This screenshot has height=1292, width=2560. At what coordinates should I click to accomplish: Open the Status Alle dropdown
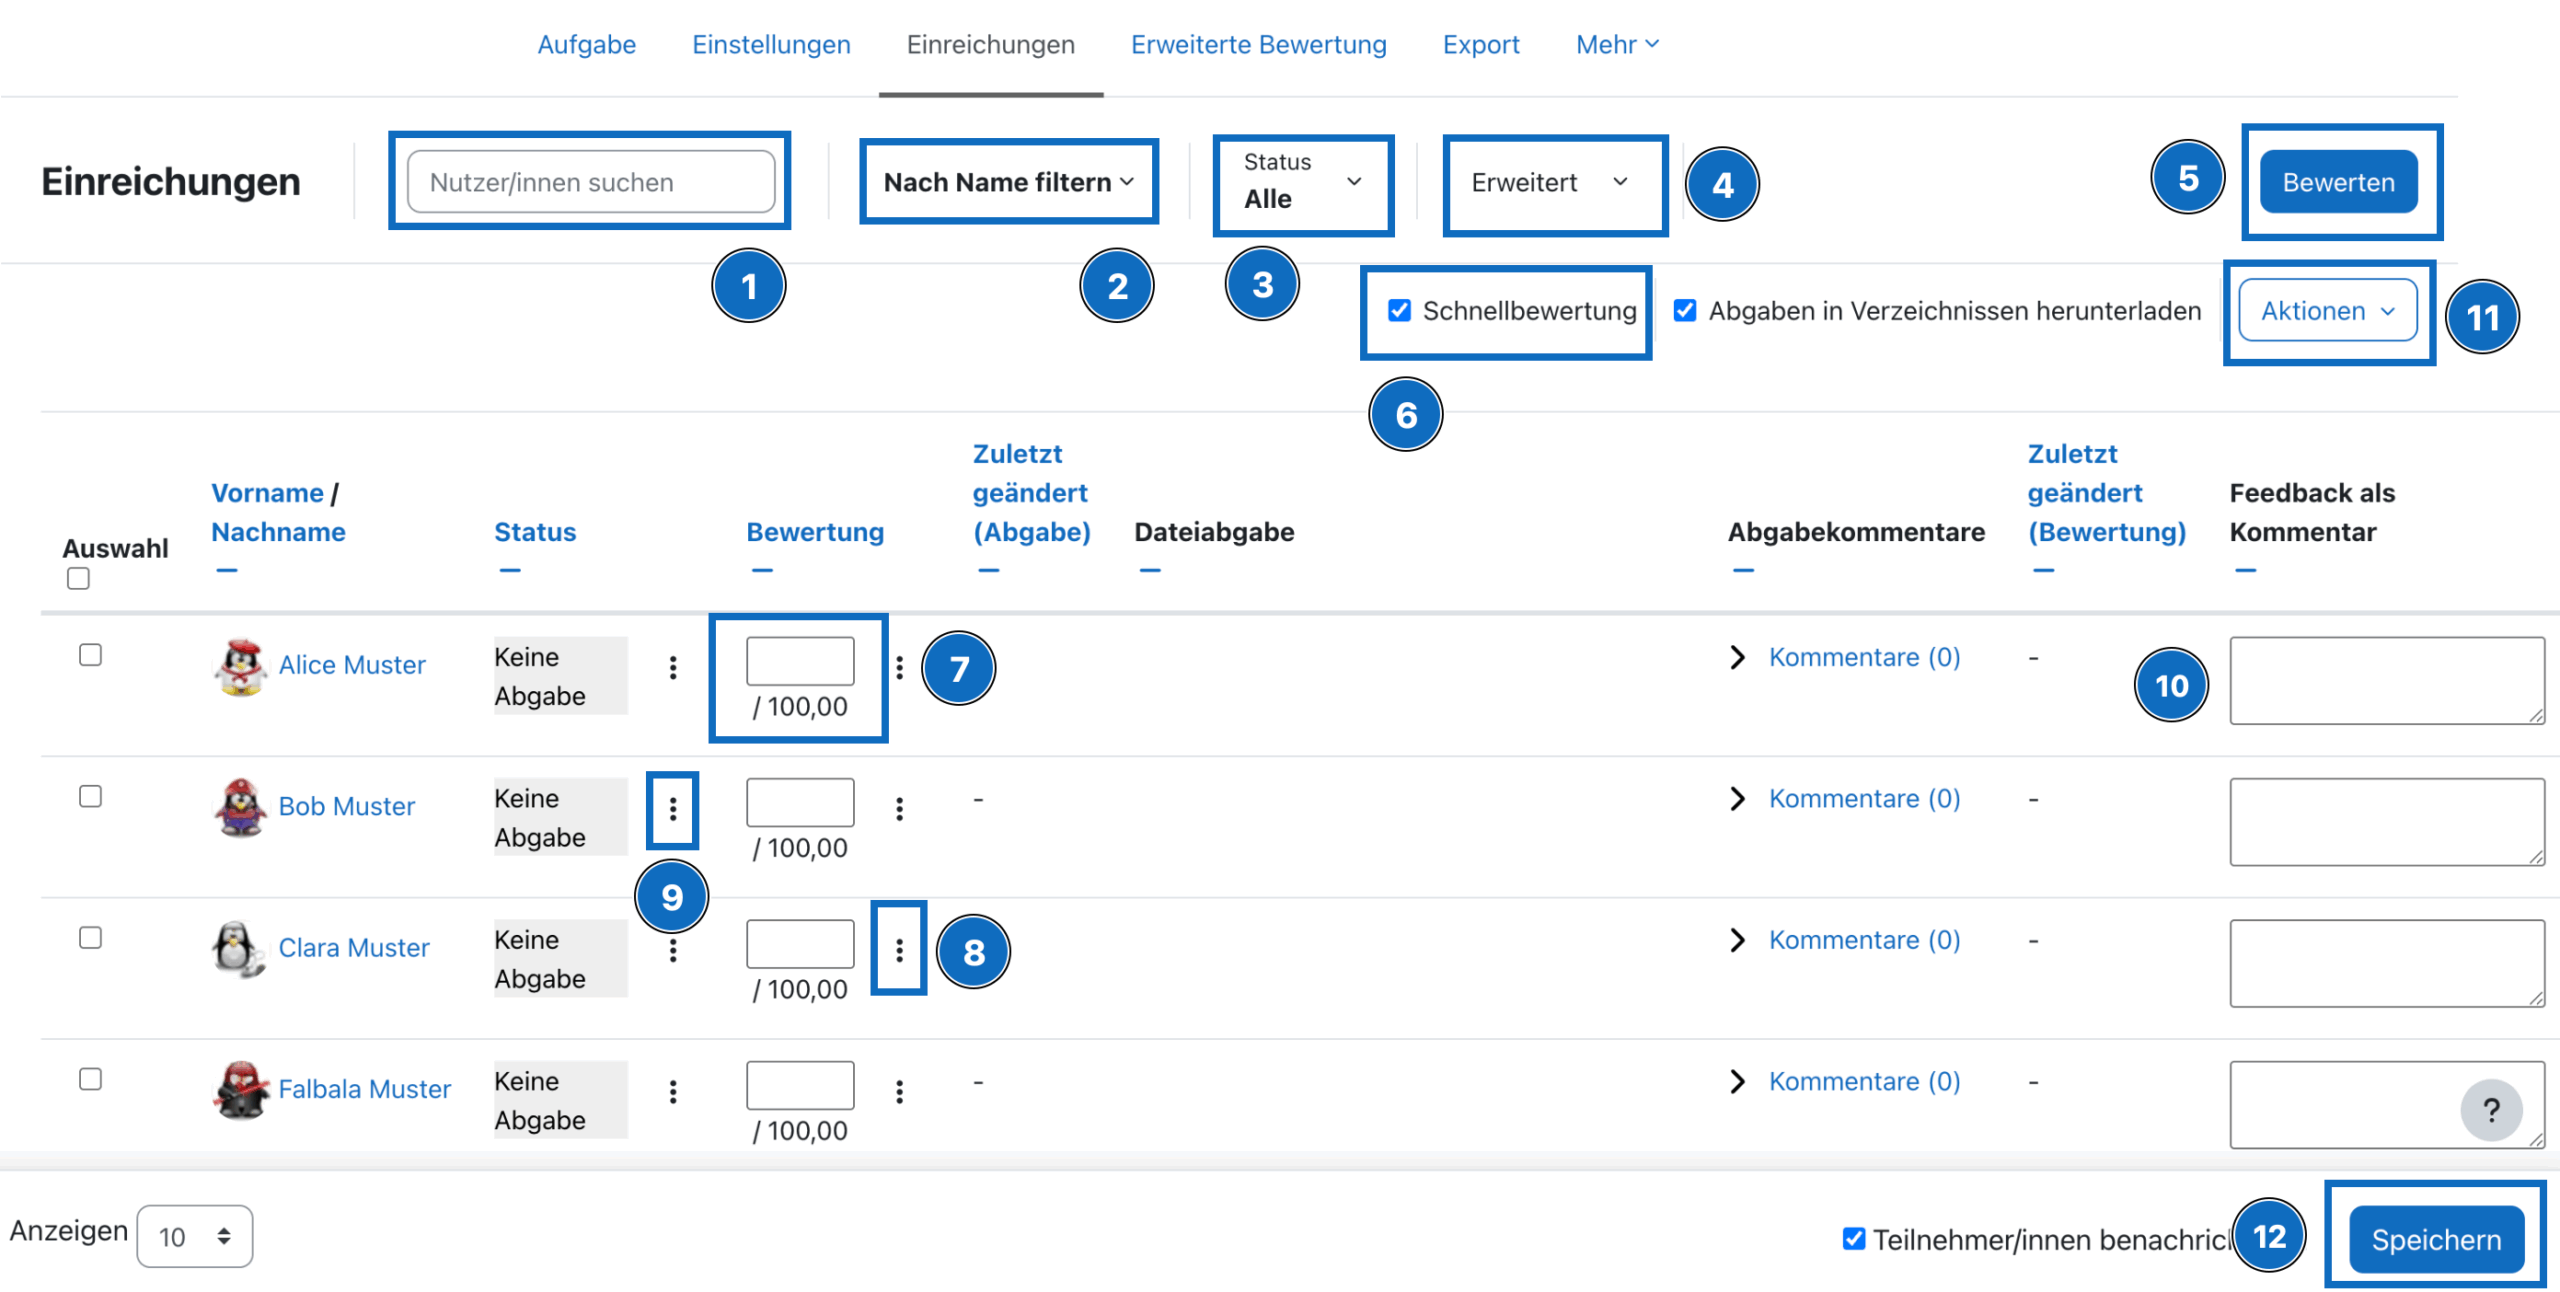(x=1303, y=182)
